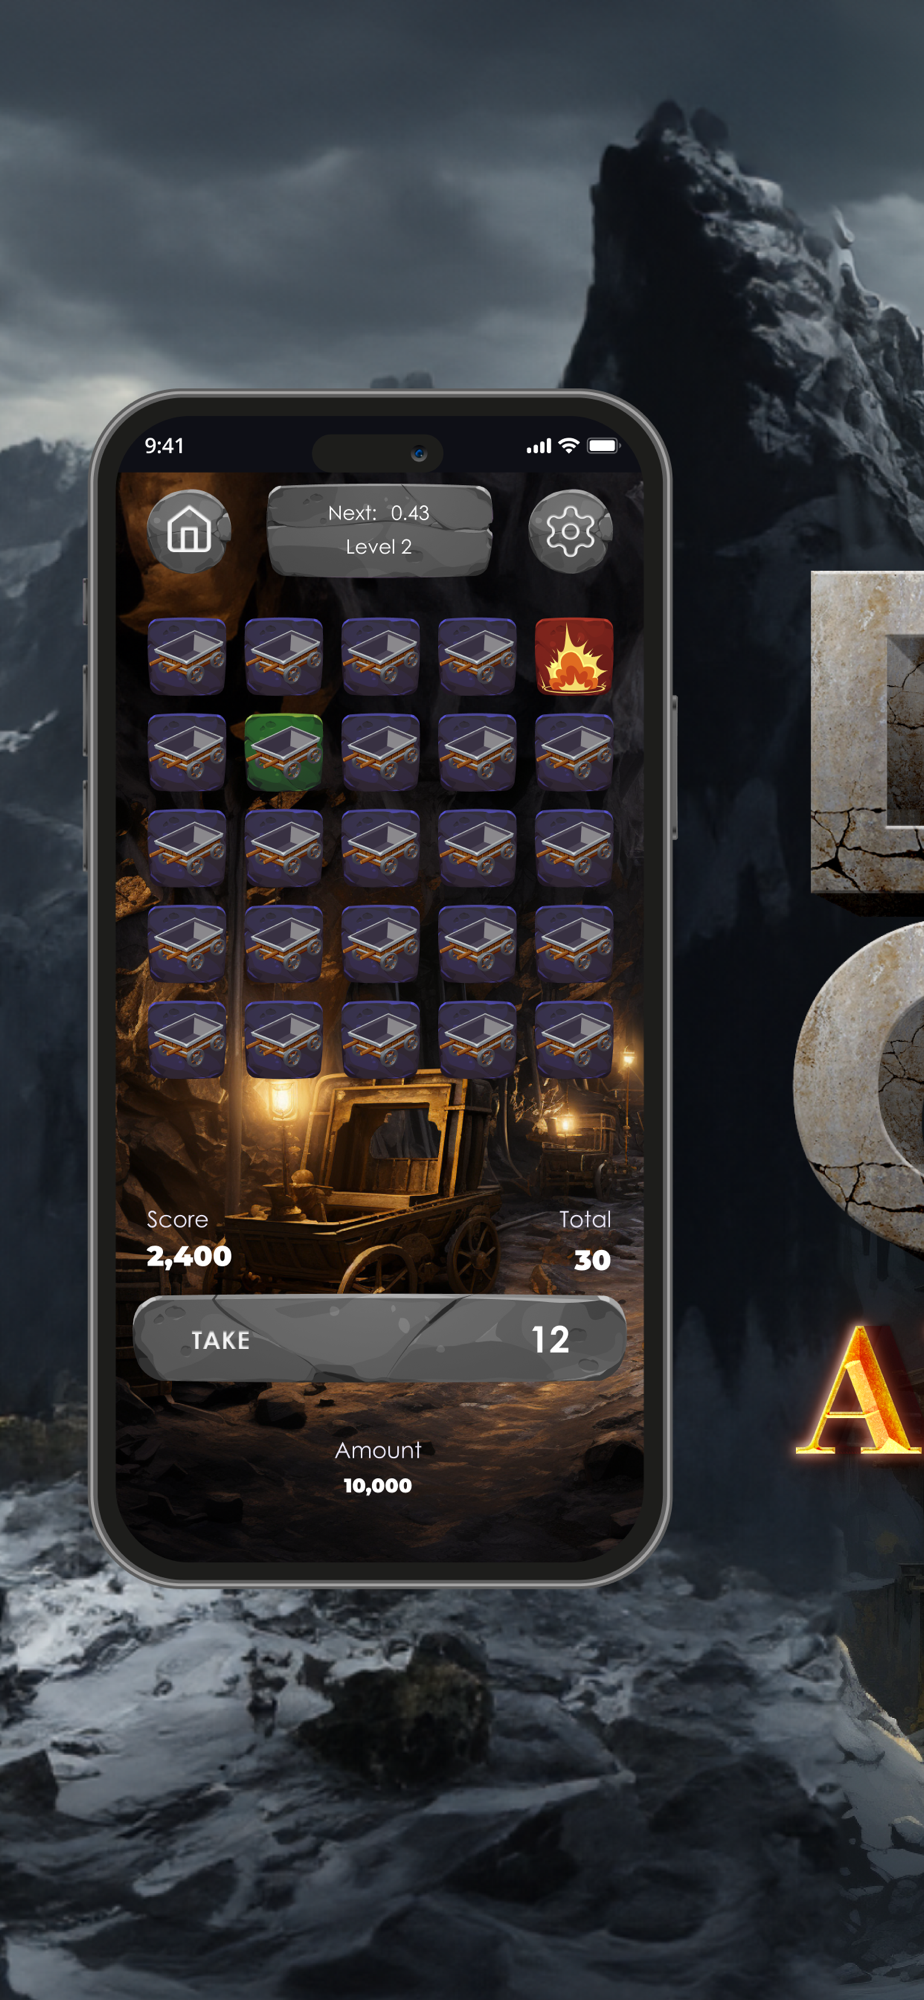Tap the Next 0.43 Level 2 stone panel
The width and height of the screenshot is (924, 2000).
(380, 530)
